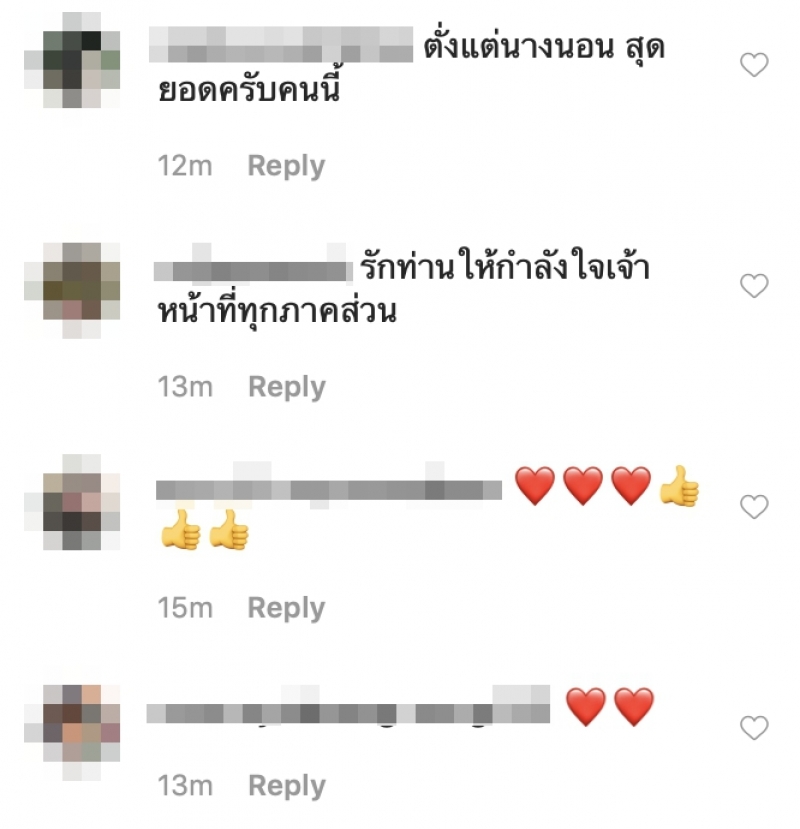Open profile picture of 'รักท่าน' commenter
This screenshot has width=800, height=829.
72,290
